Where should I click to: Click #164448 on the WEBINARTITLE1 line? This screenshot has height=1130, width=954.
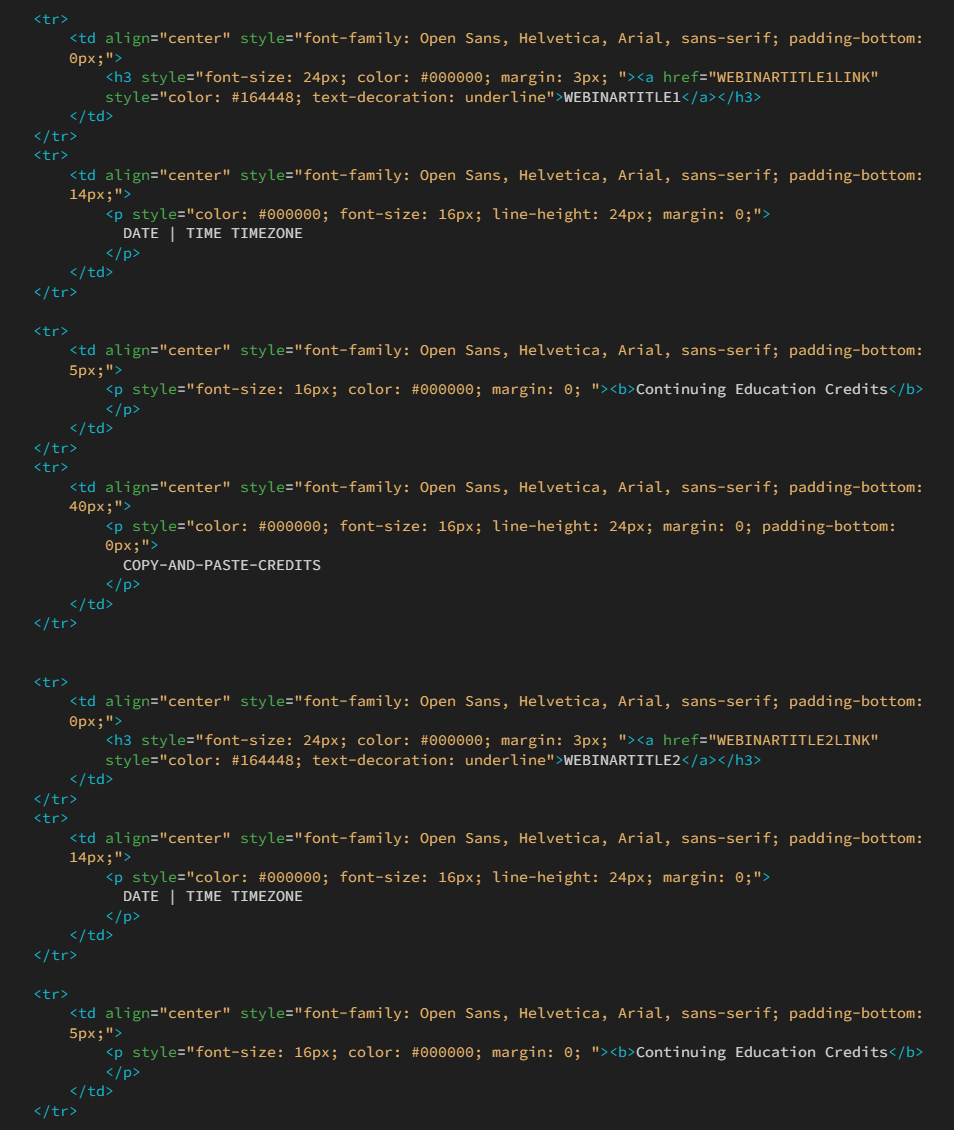(x=262, y=97)
